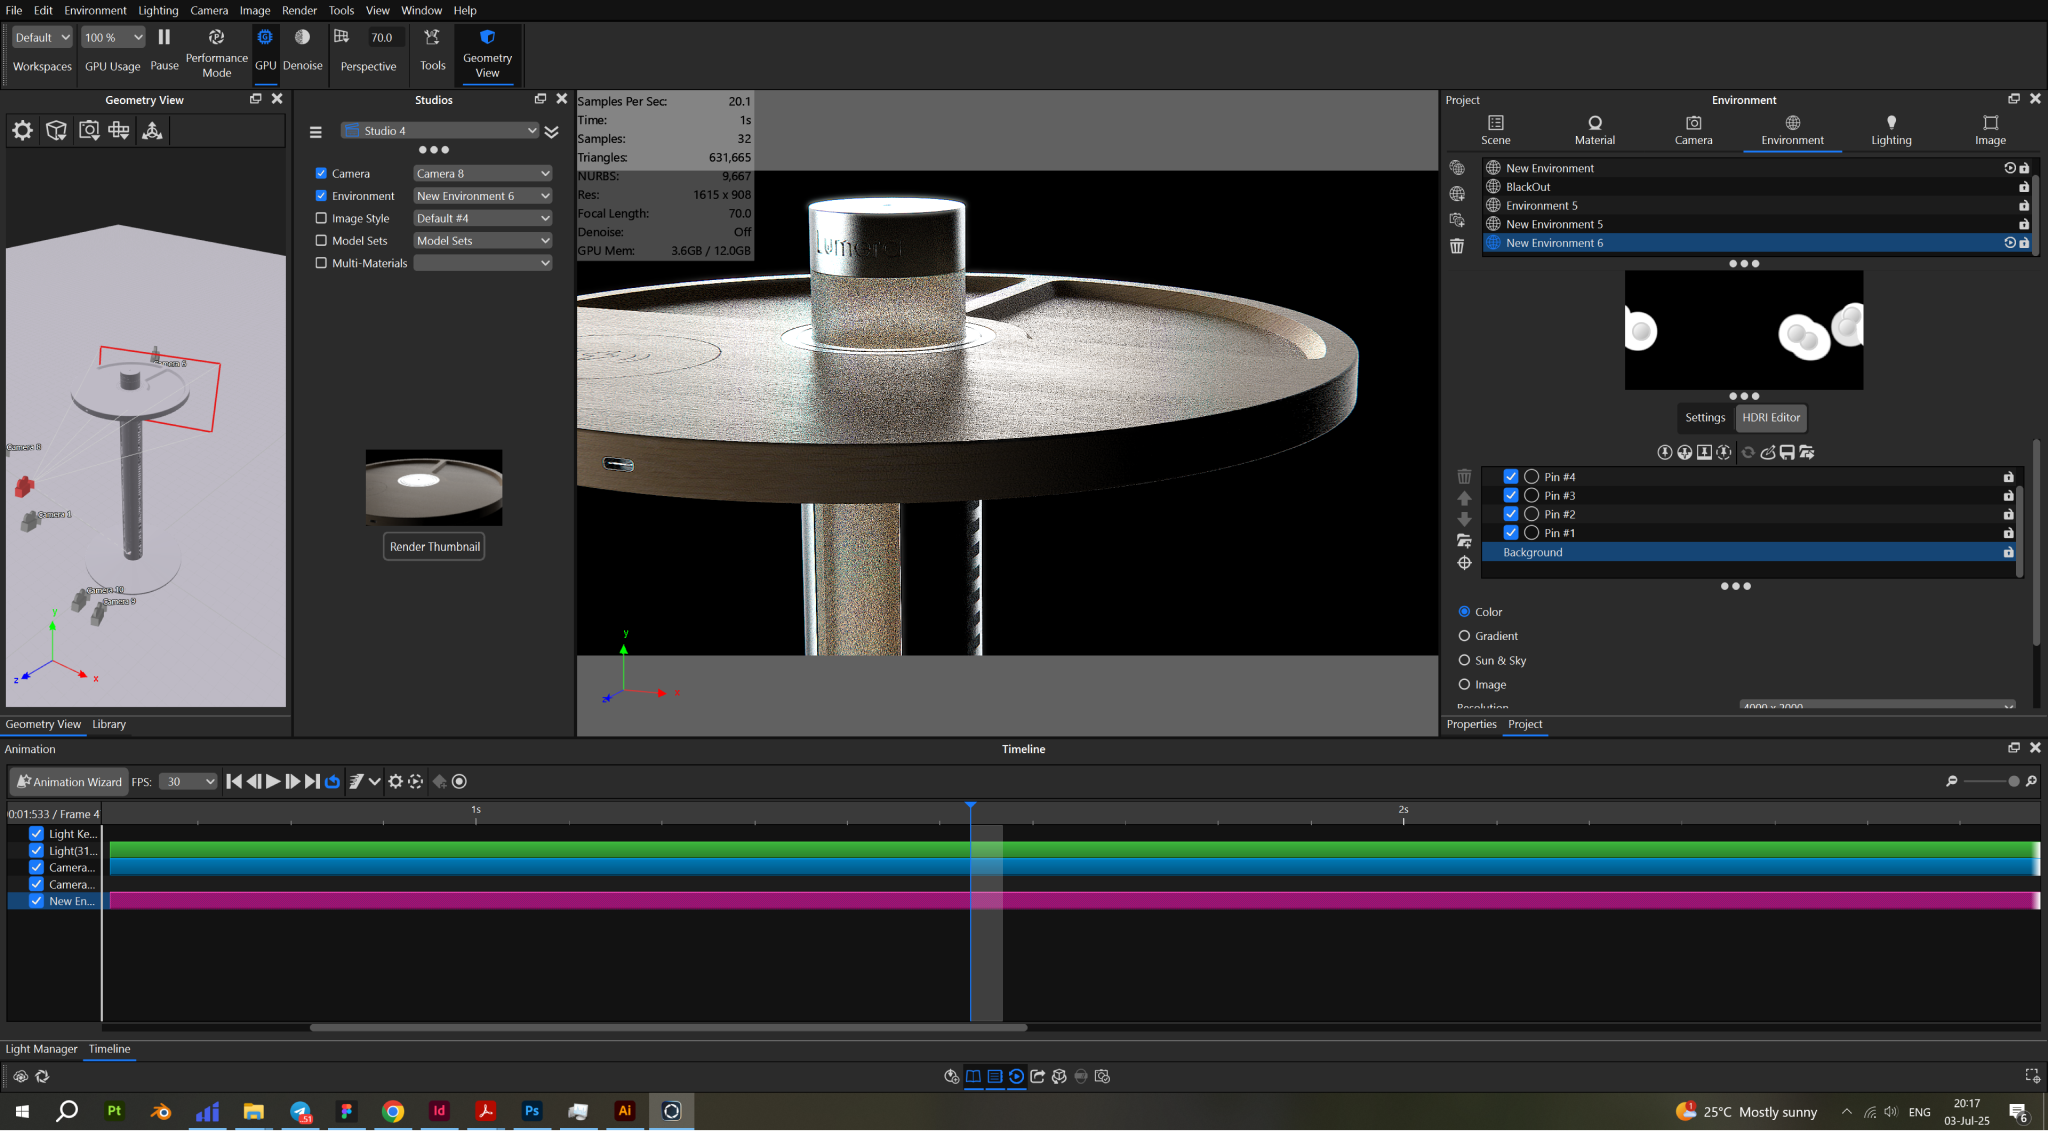Screen dimensions: 2048x1131
Task: Uncheck Pin #3 in HDRI Editor
Action: 1510,496
